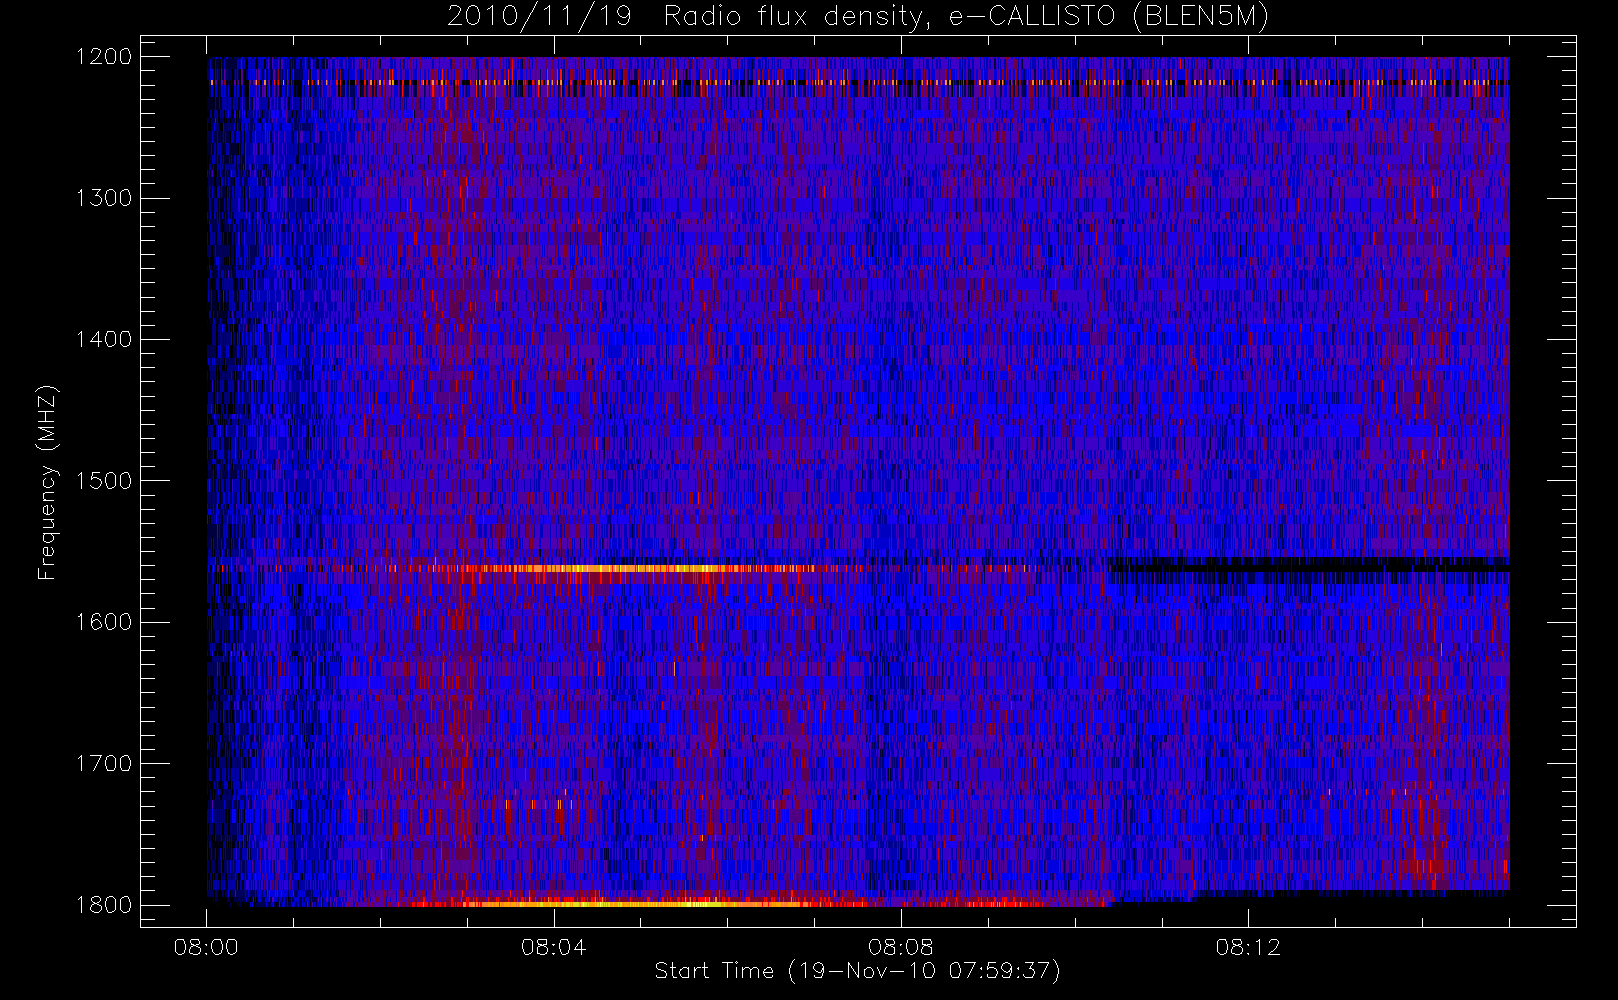Select the 1400 frequency axis label

(104, 340)
